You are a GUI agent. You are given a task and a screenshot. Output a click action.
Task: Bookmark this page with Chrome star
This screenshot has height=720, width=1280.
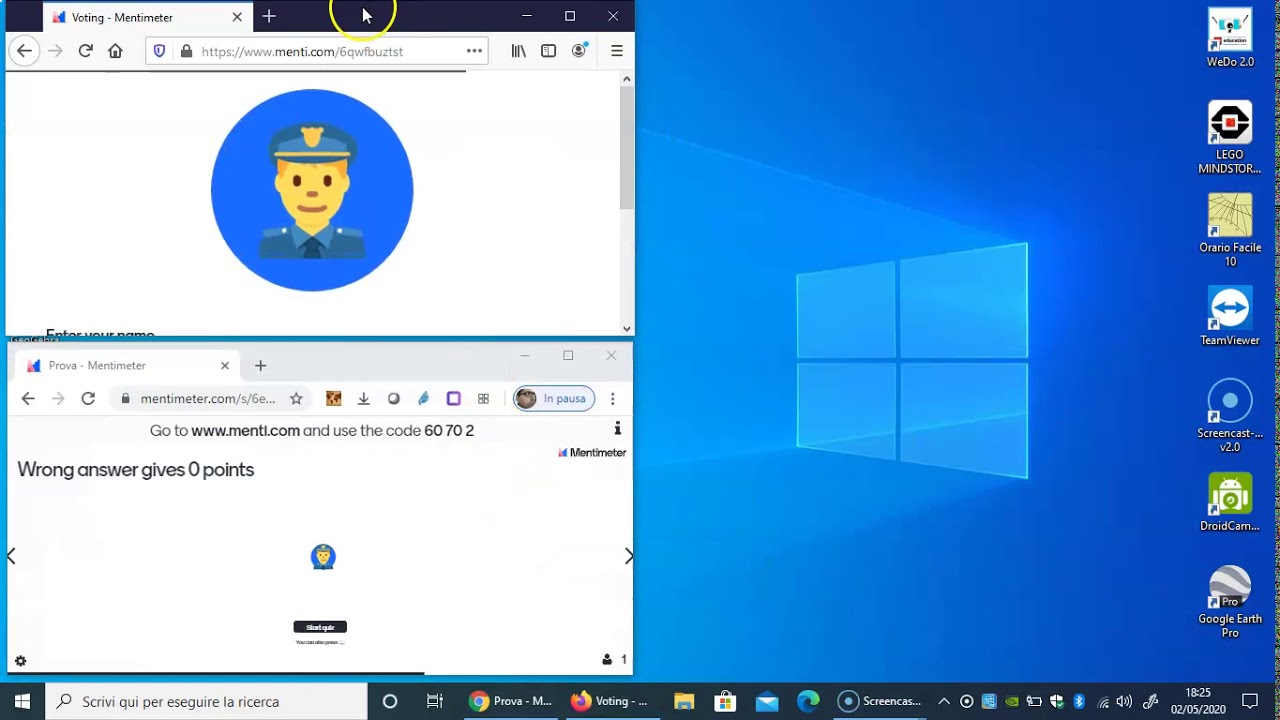click(x=296, y=398)
